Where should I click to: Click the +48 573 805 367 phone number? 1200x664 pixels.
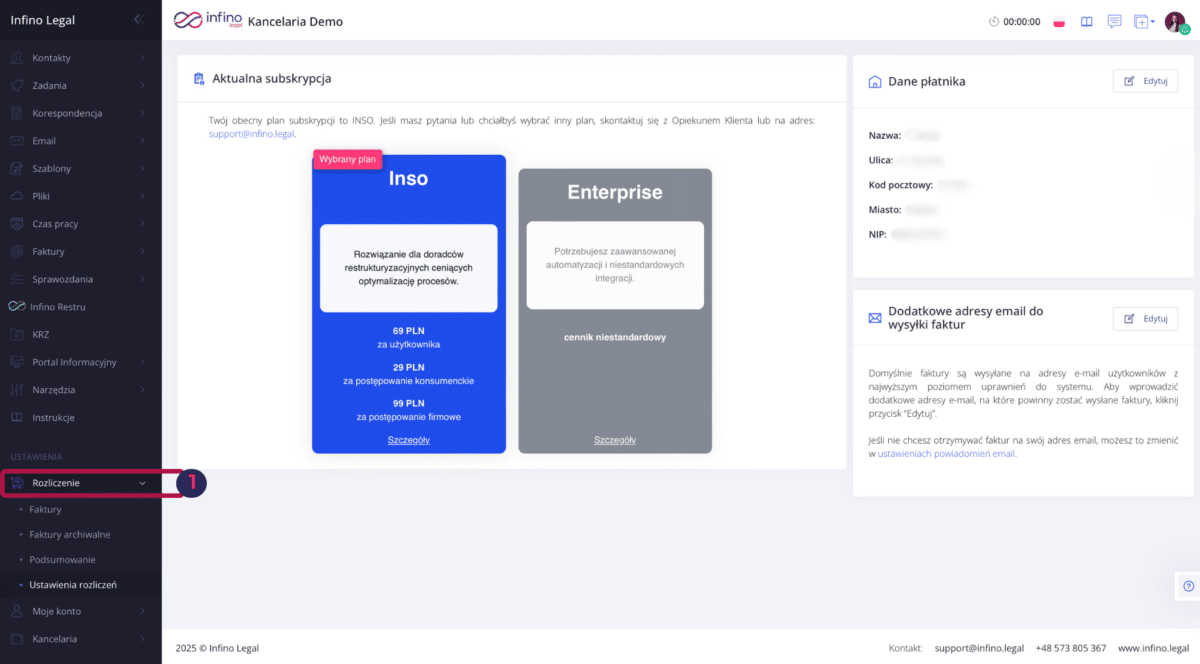point(1070,648)
